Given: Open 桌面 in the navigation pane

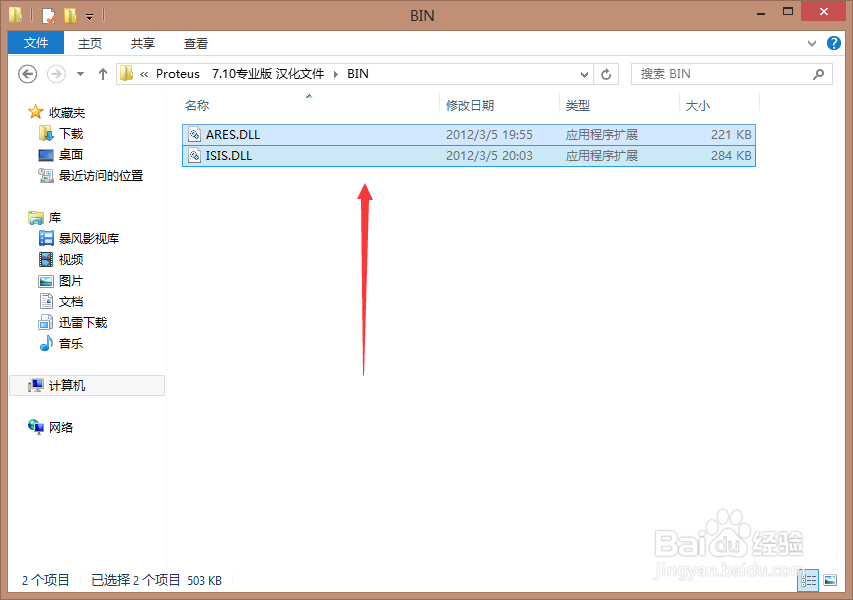Looking at the screenshot, I should click(x=71, y=154).
